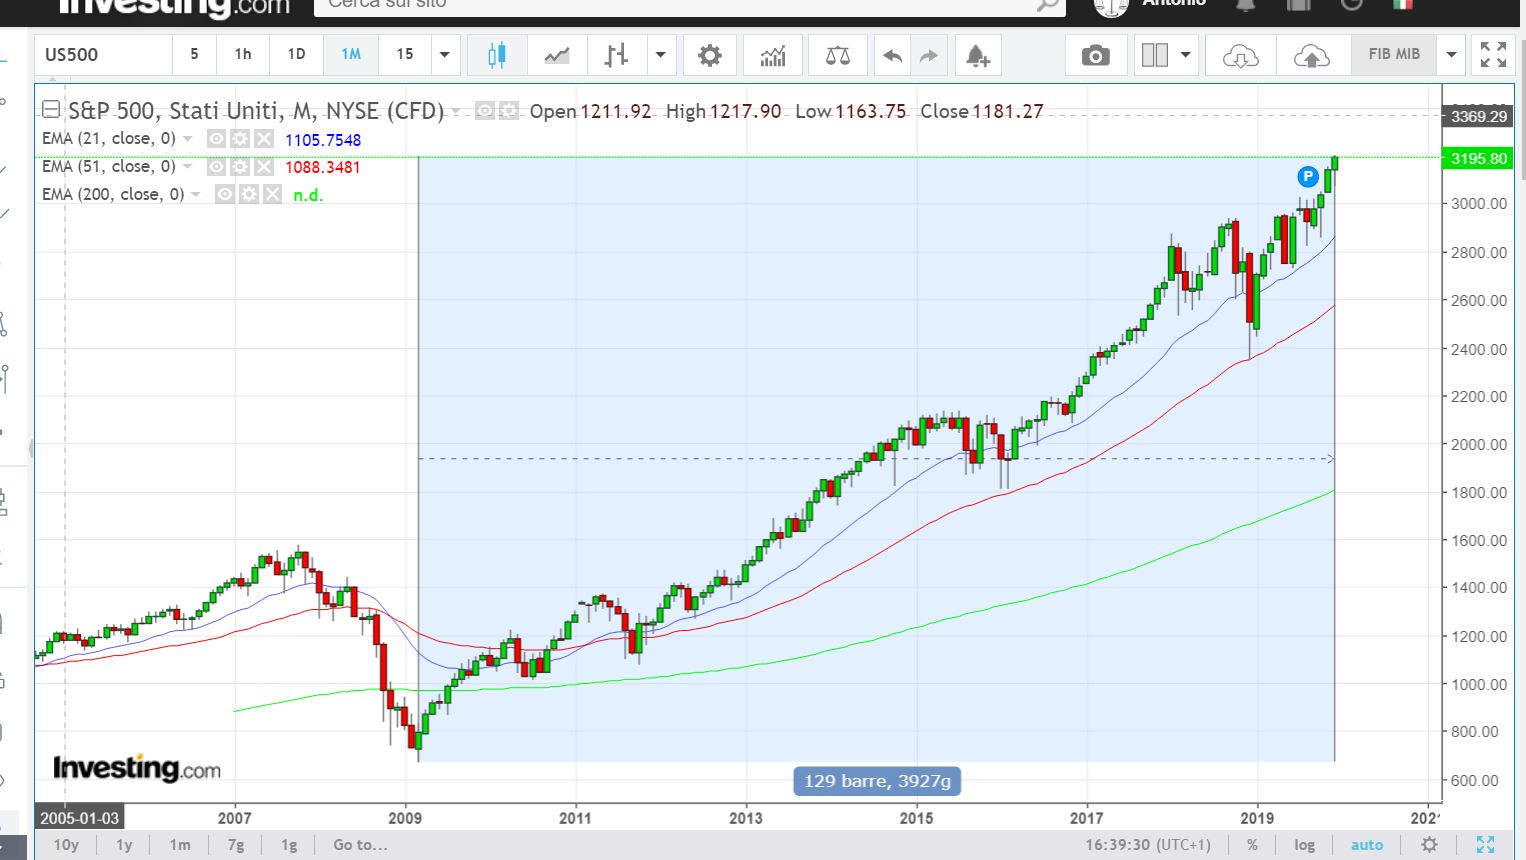Click the EMA 21 value 1105.7548
The width and height of the screenshot is (1526, 860).
pyautogui.click(x=323, y=140)
